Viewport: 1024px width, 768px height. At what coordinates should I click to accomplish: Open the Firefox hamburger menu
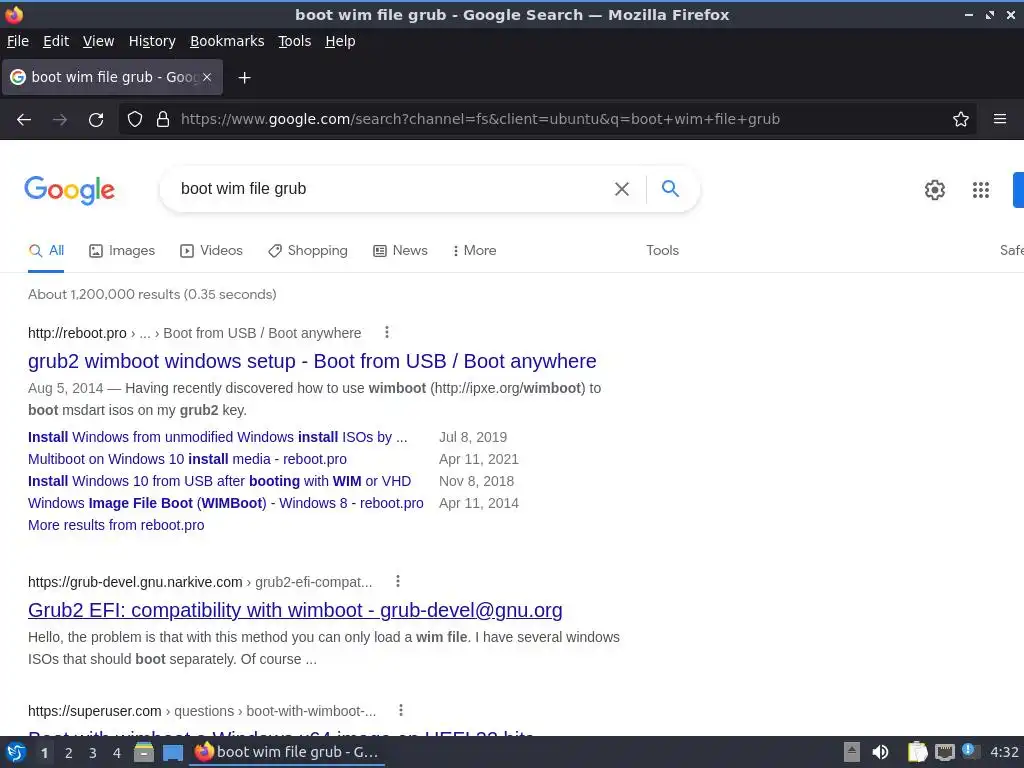point(1000,119)
